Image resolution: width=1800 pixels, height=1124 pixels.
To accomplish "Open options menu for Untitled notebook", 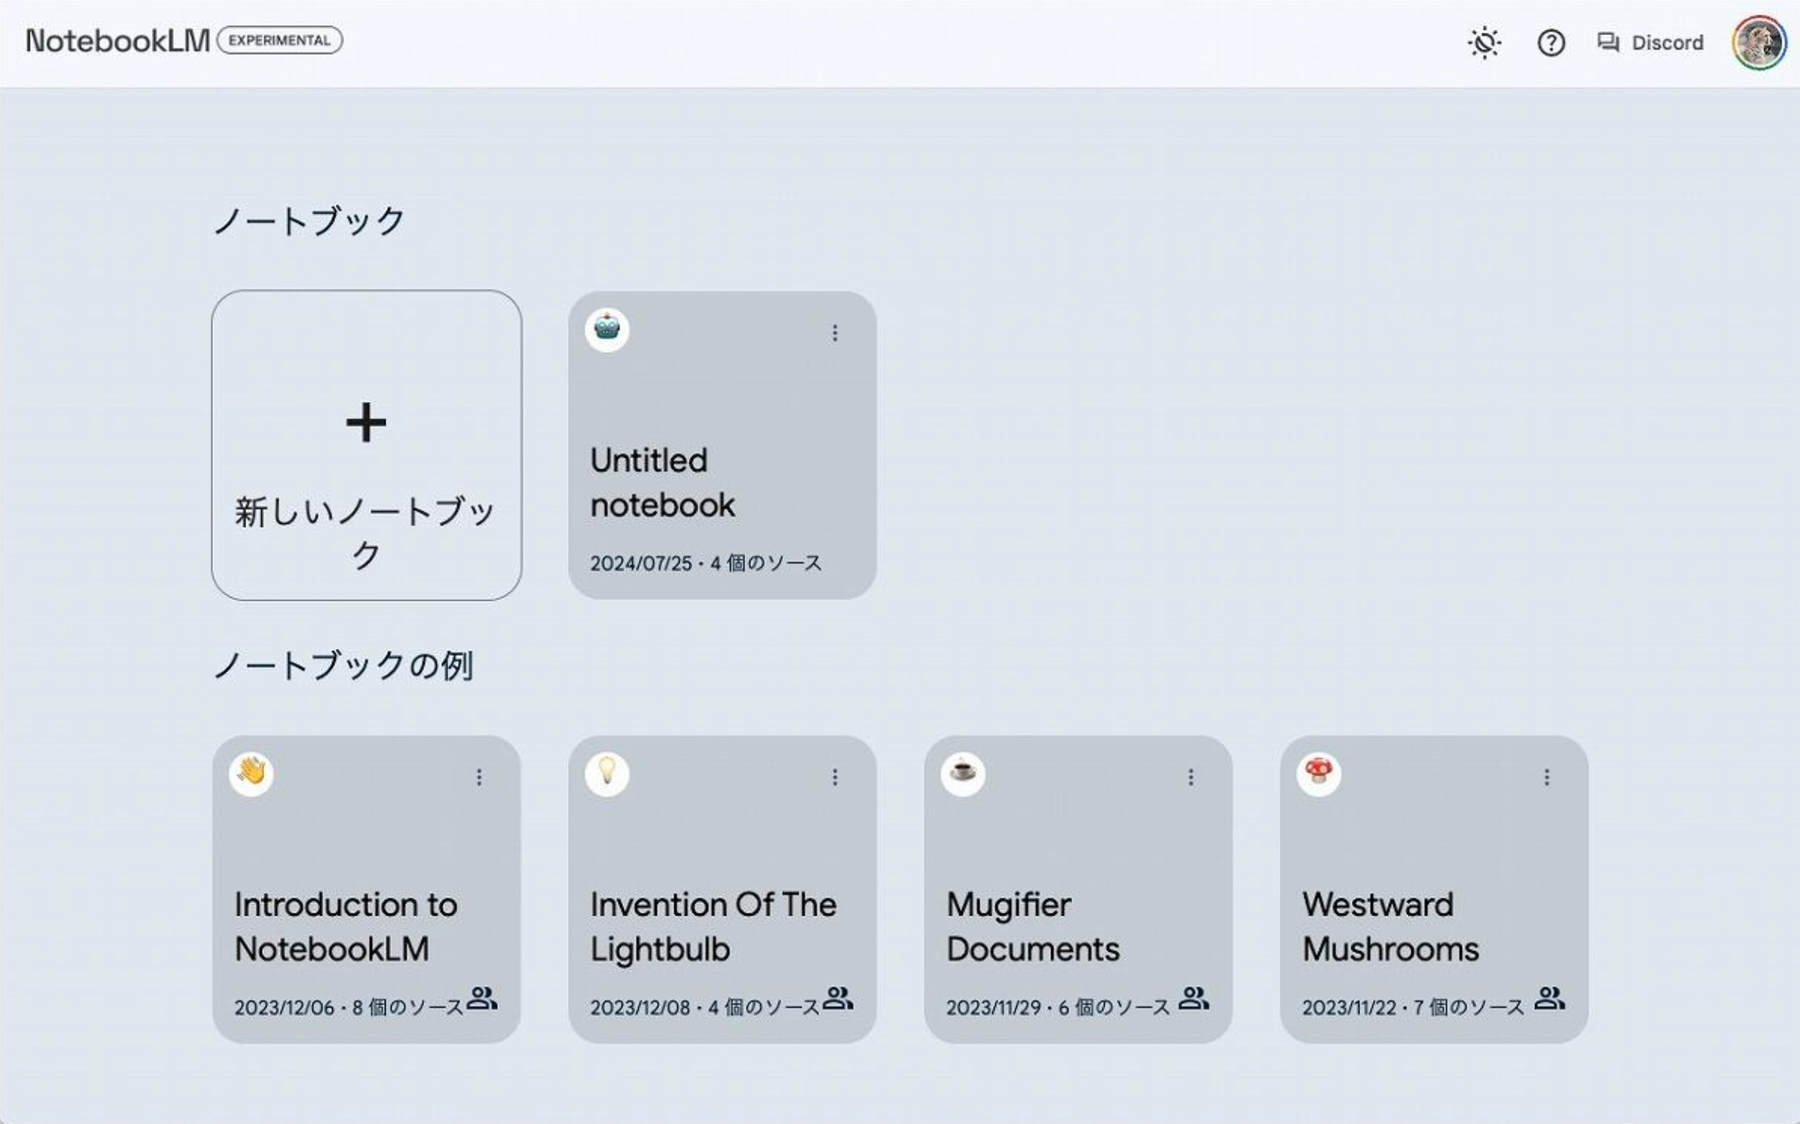I will coord(835,333).
